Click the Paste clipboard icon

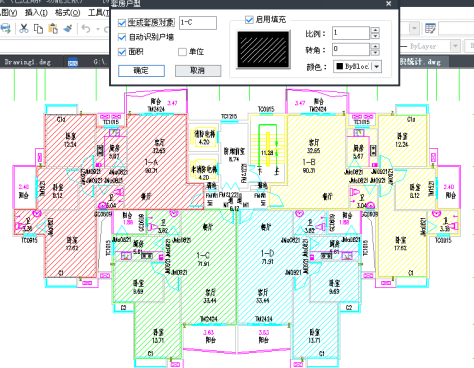(53, 29)
